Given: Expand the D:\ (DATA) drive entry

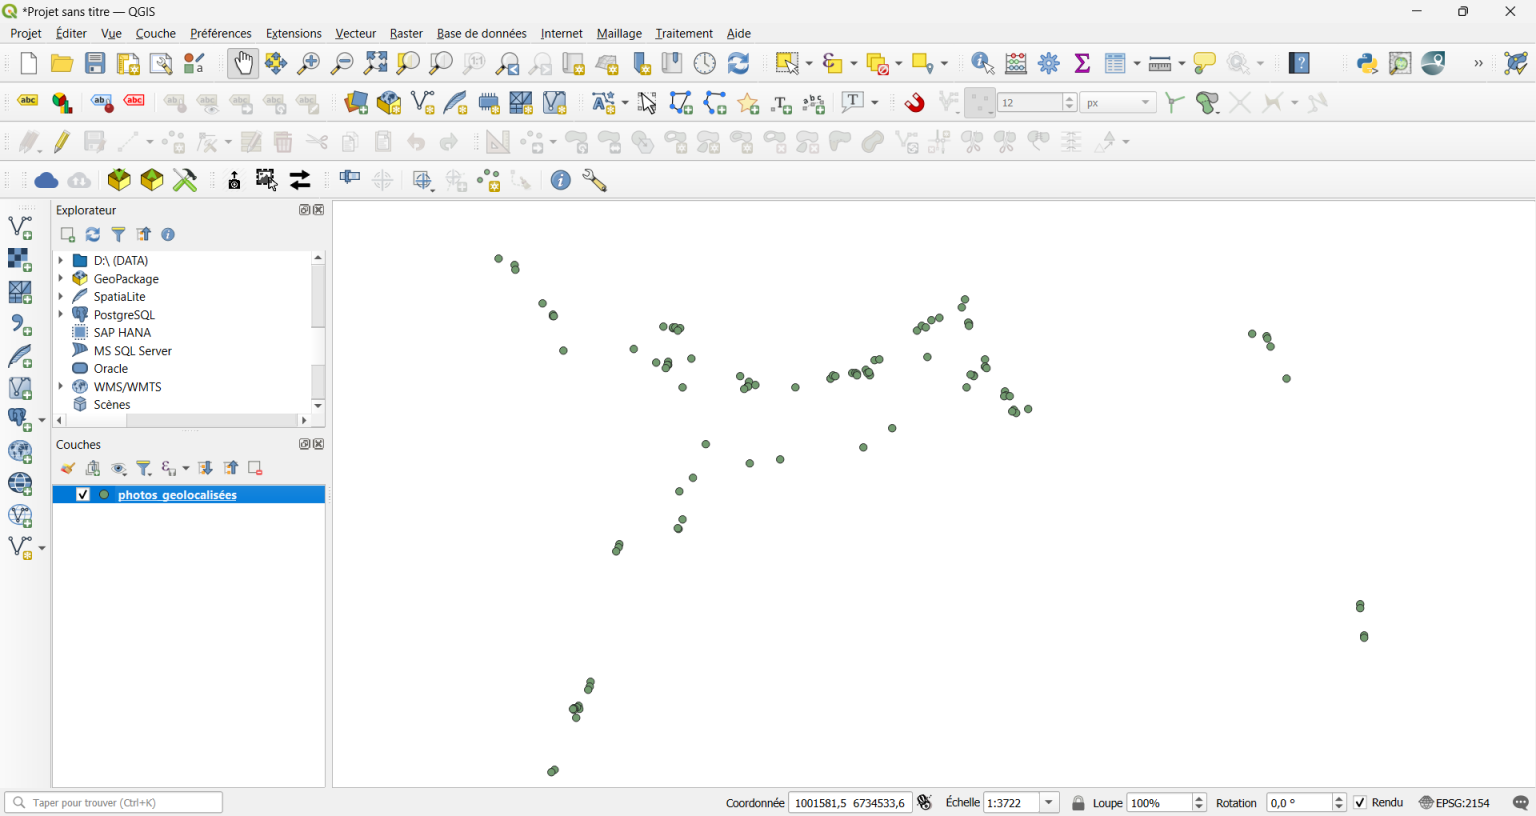Looking at the screenshot, I should pos(62,260).
